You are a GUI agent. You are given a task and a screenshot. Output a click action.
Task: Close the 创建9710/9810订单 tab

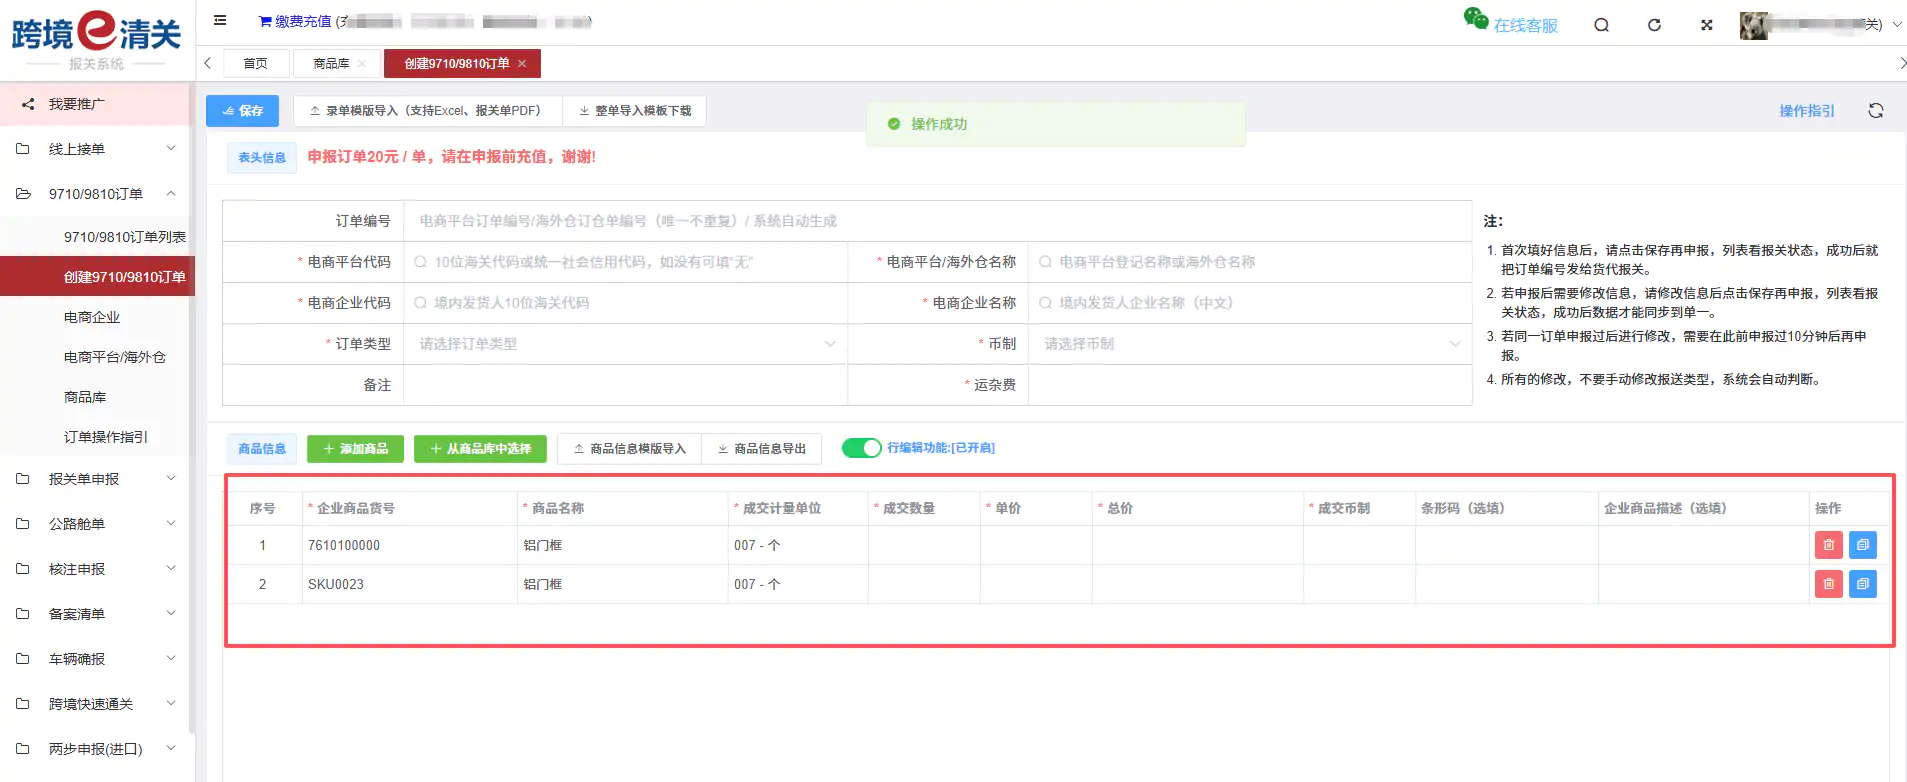522,63
